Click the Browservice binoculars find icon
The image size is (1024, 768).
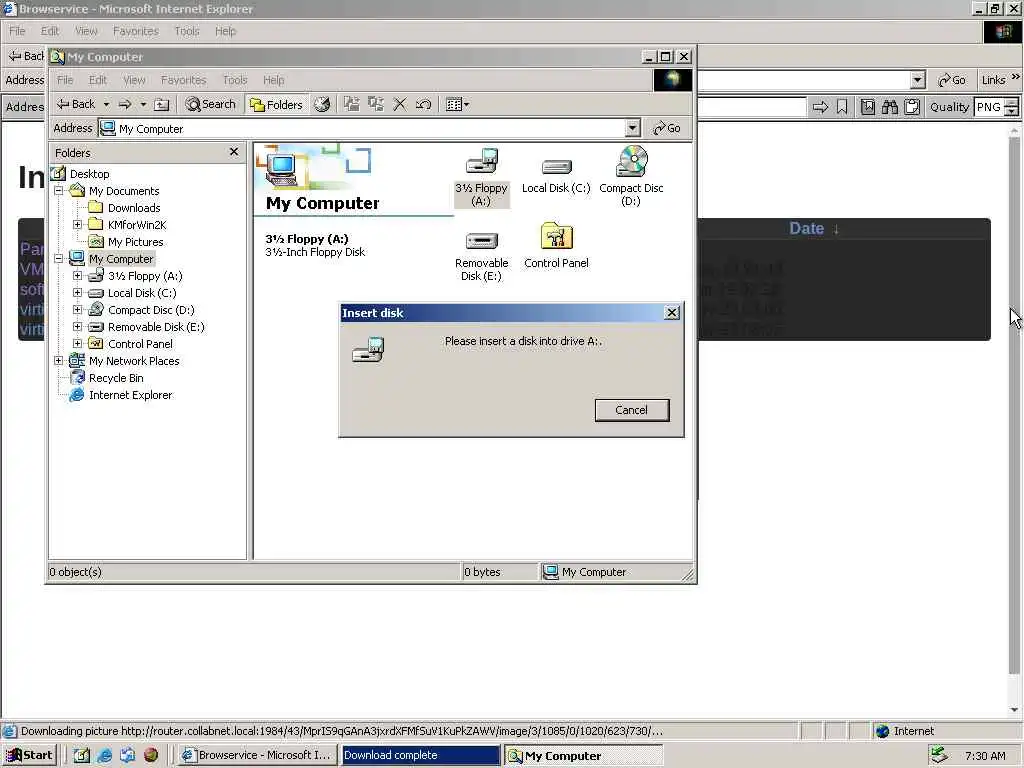(x=889, y=107)
